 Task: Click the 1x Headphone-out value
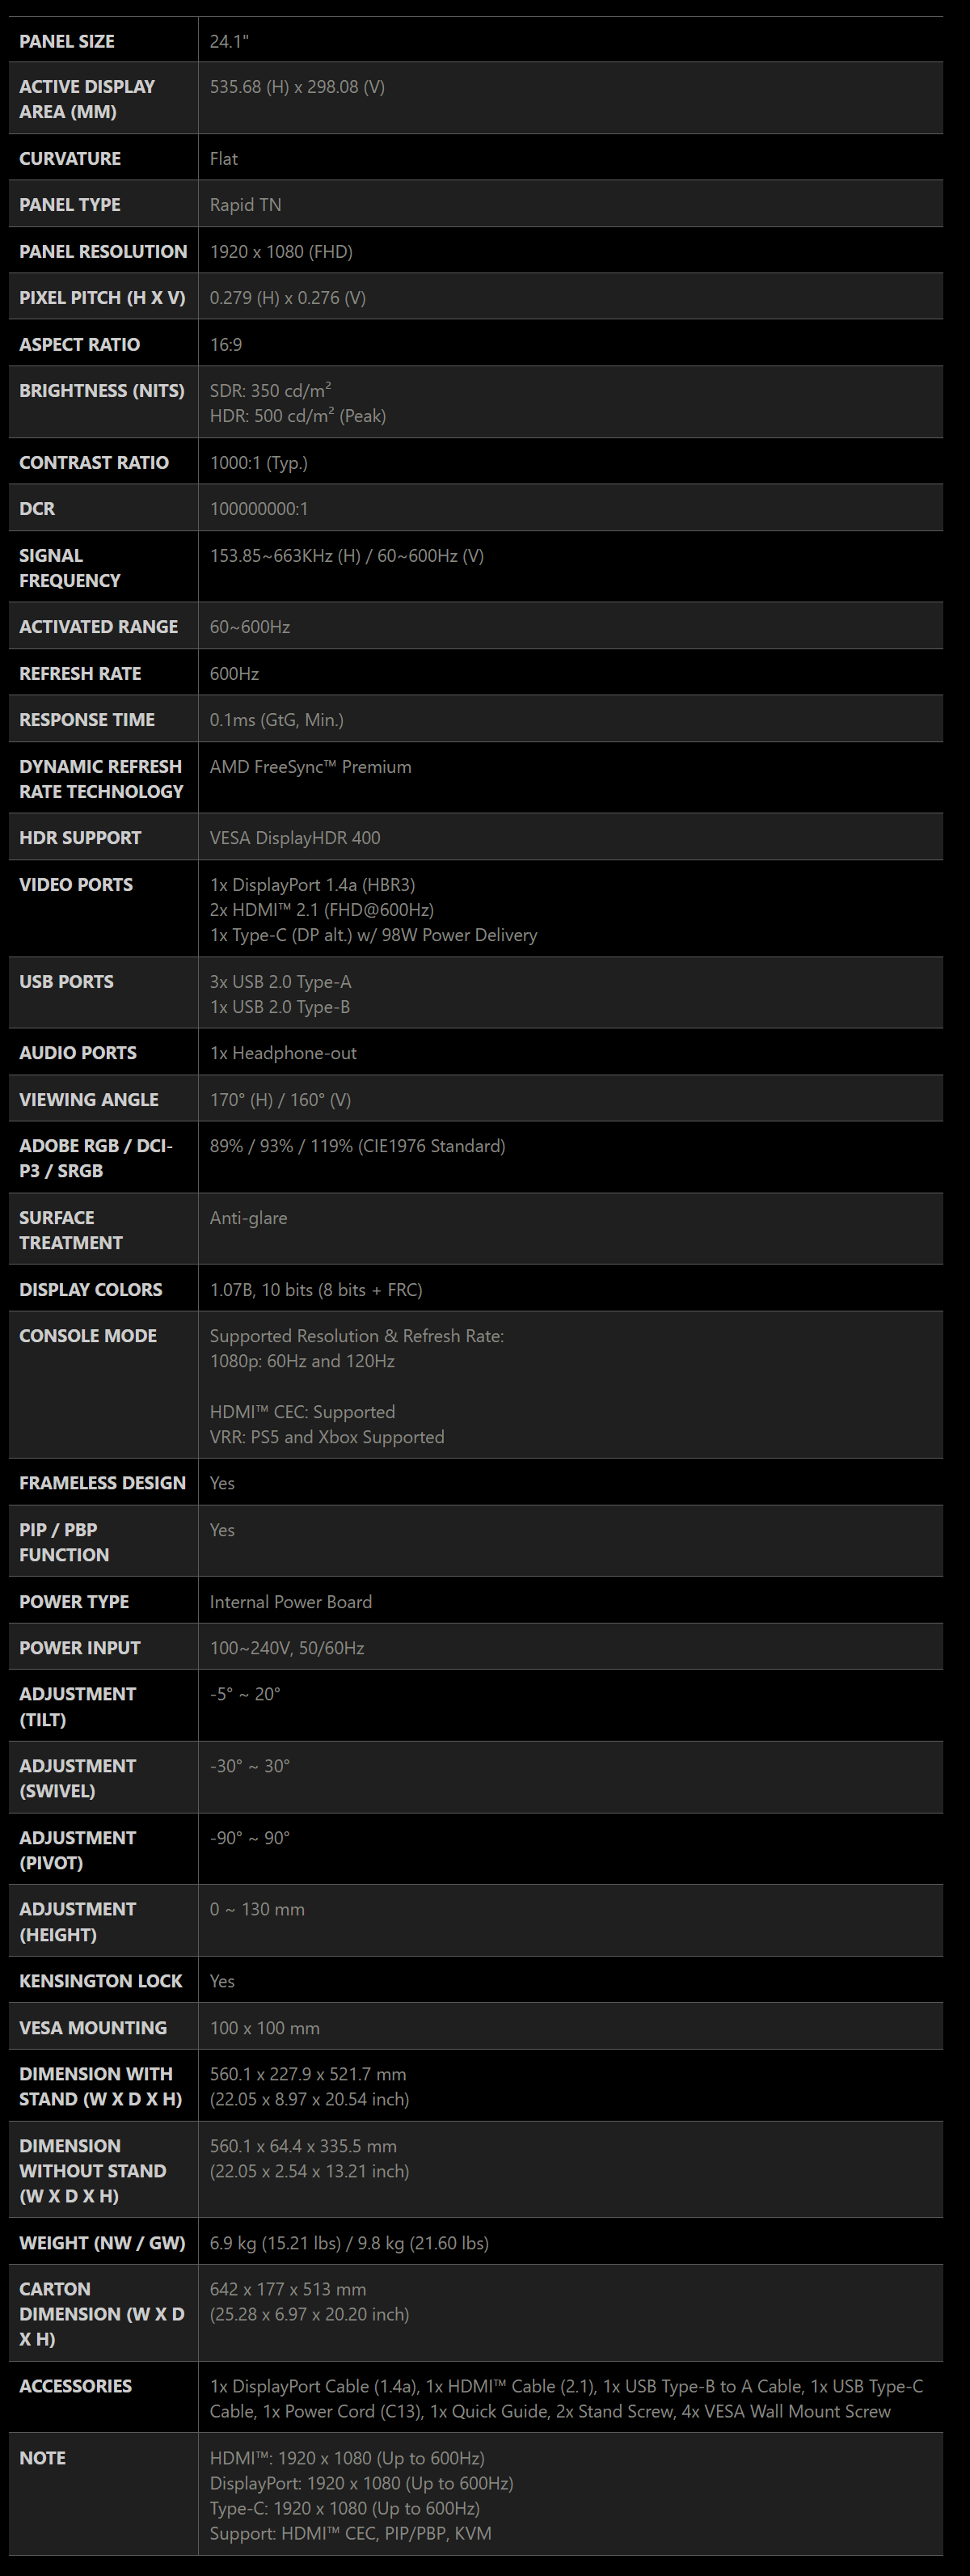[283, 1053]
